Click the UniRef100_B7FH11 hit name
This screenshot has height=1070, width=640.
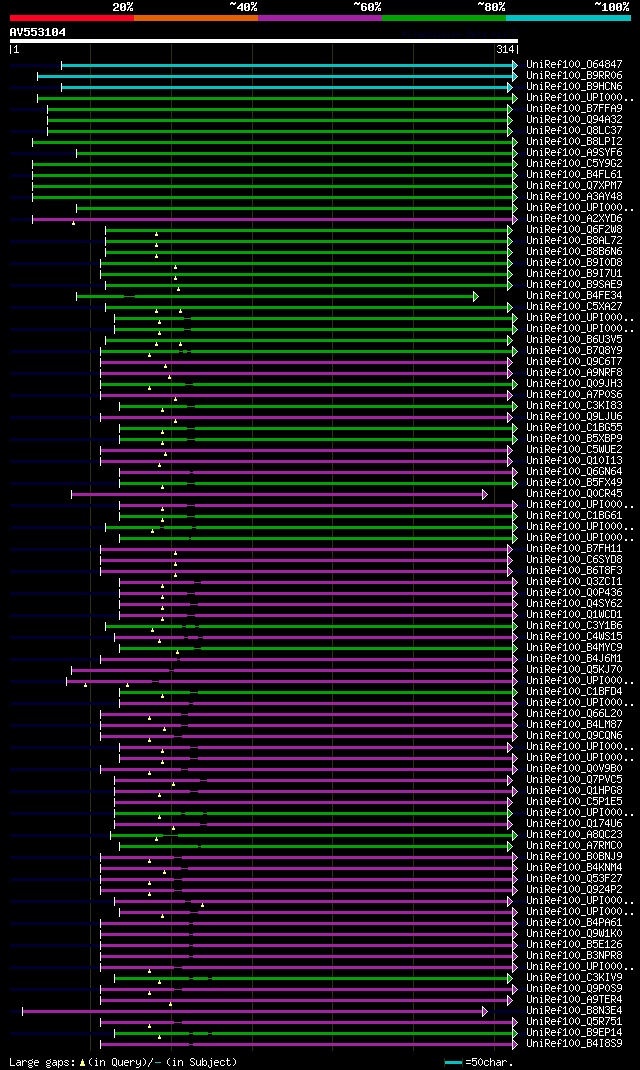click(x=574, y=549)
